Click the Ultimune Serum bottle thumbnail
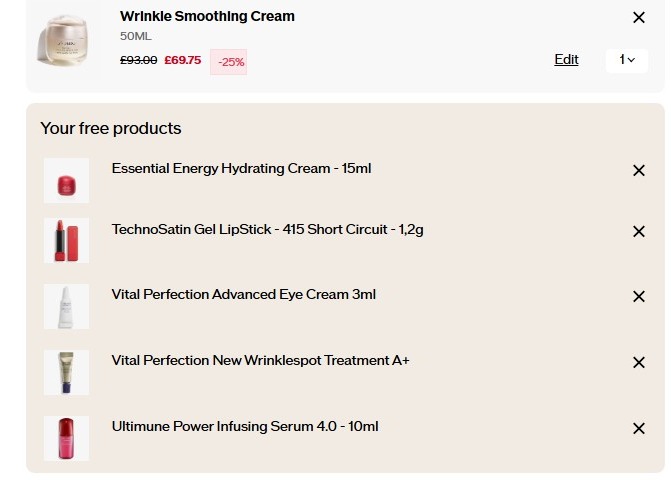 point(67,438)
